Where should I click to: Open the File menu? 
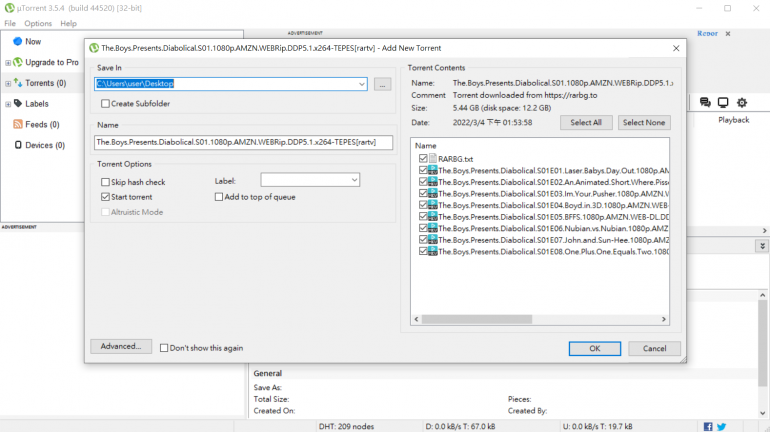pos(10,23)
